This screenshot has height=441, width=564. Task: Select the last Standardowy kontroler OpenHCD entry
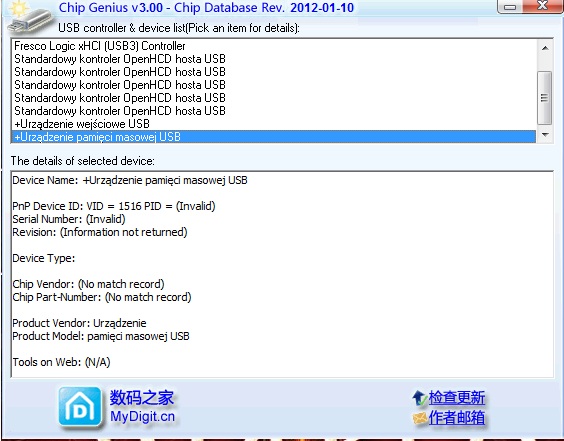[x=120, y=110]
